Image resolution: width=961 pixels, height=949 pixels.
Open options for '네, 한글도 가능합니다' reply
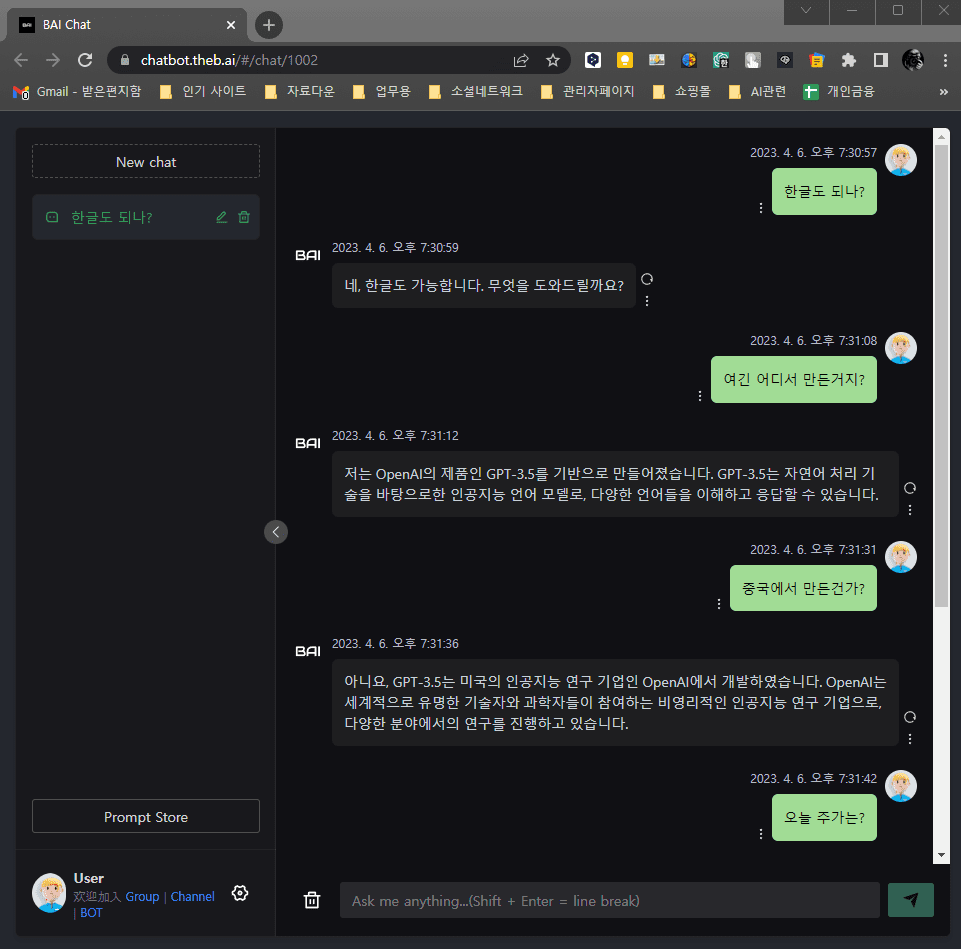[x=647, y=301]
